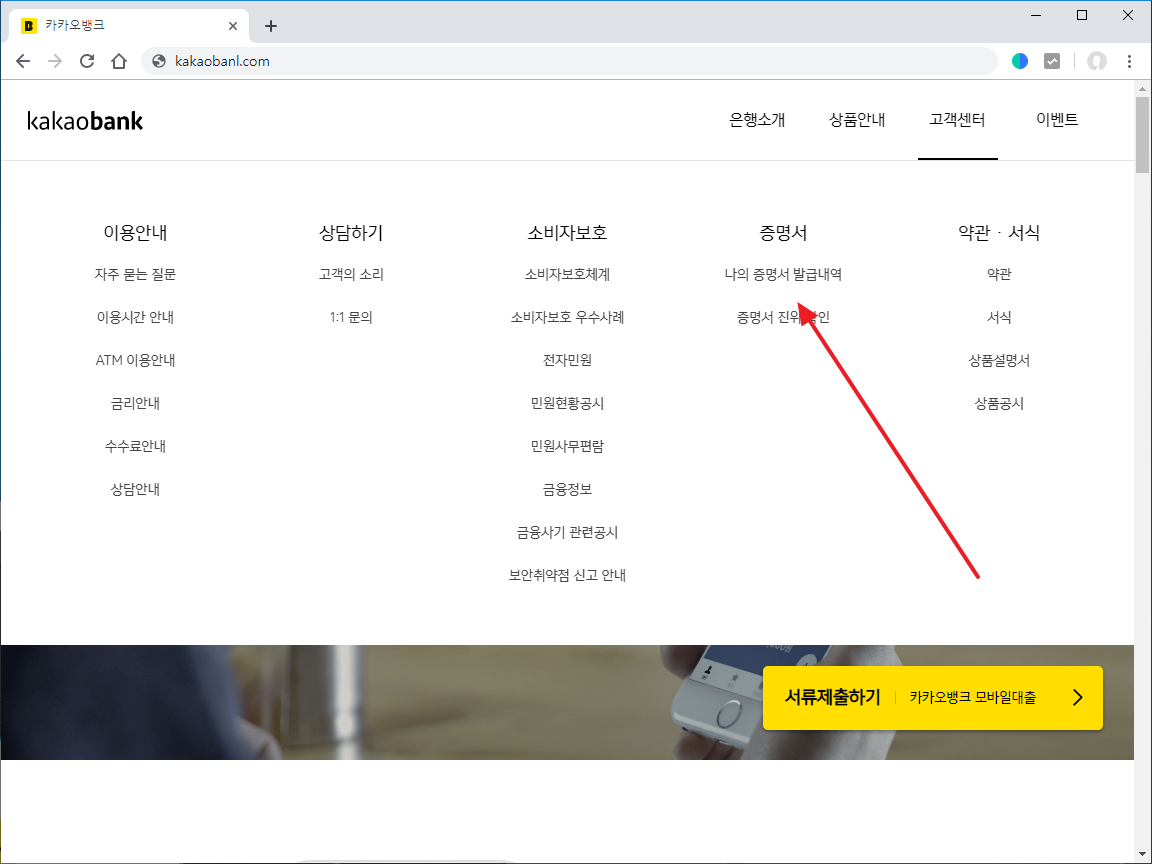Click the site information globe icon
Screen dimensions: 1152x864
(159, 61)
